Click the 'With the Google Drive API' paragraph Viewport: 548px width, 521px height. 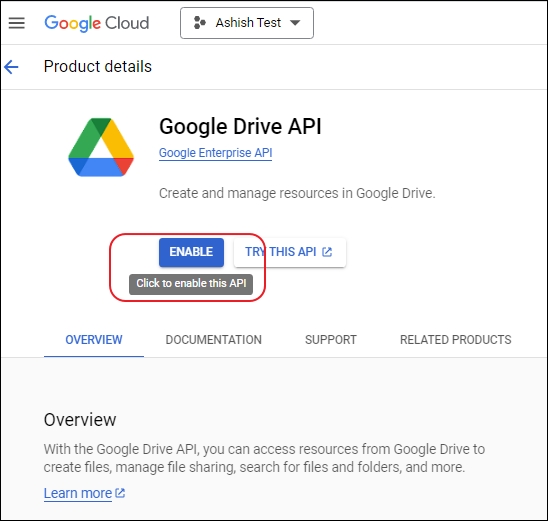click(x=264, y=458)
